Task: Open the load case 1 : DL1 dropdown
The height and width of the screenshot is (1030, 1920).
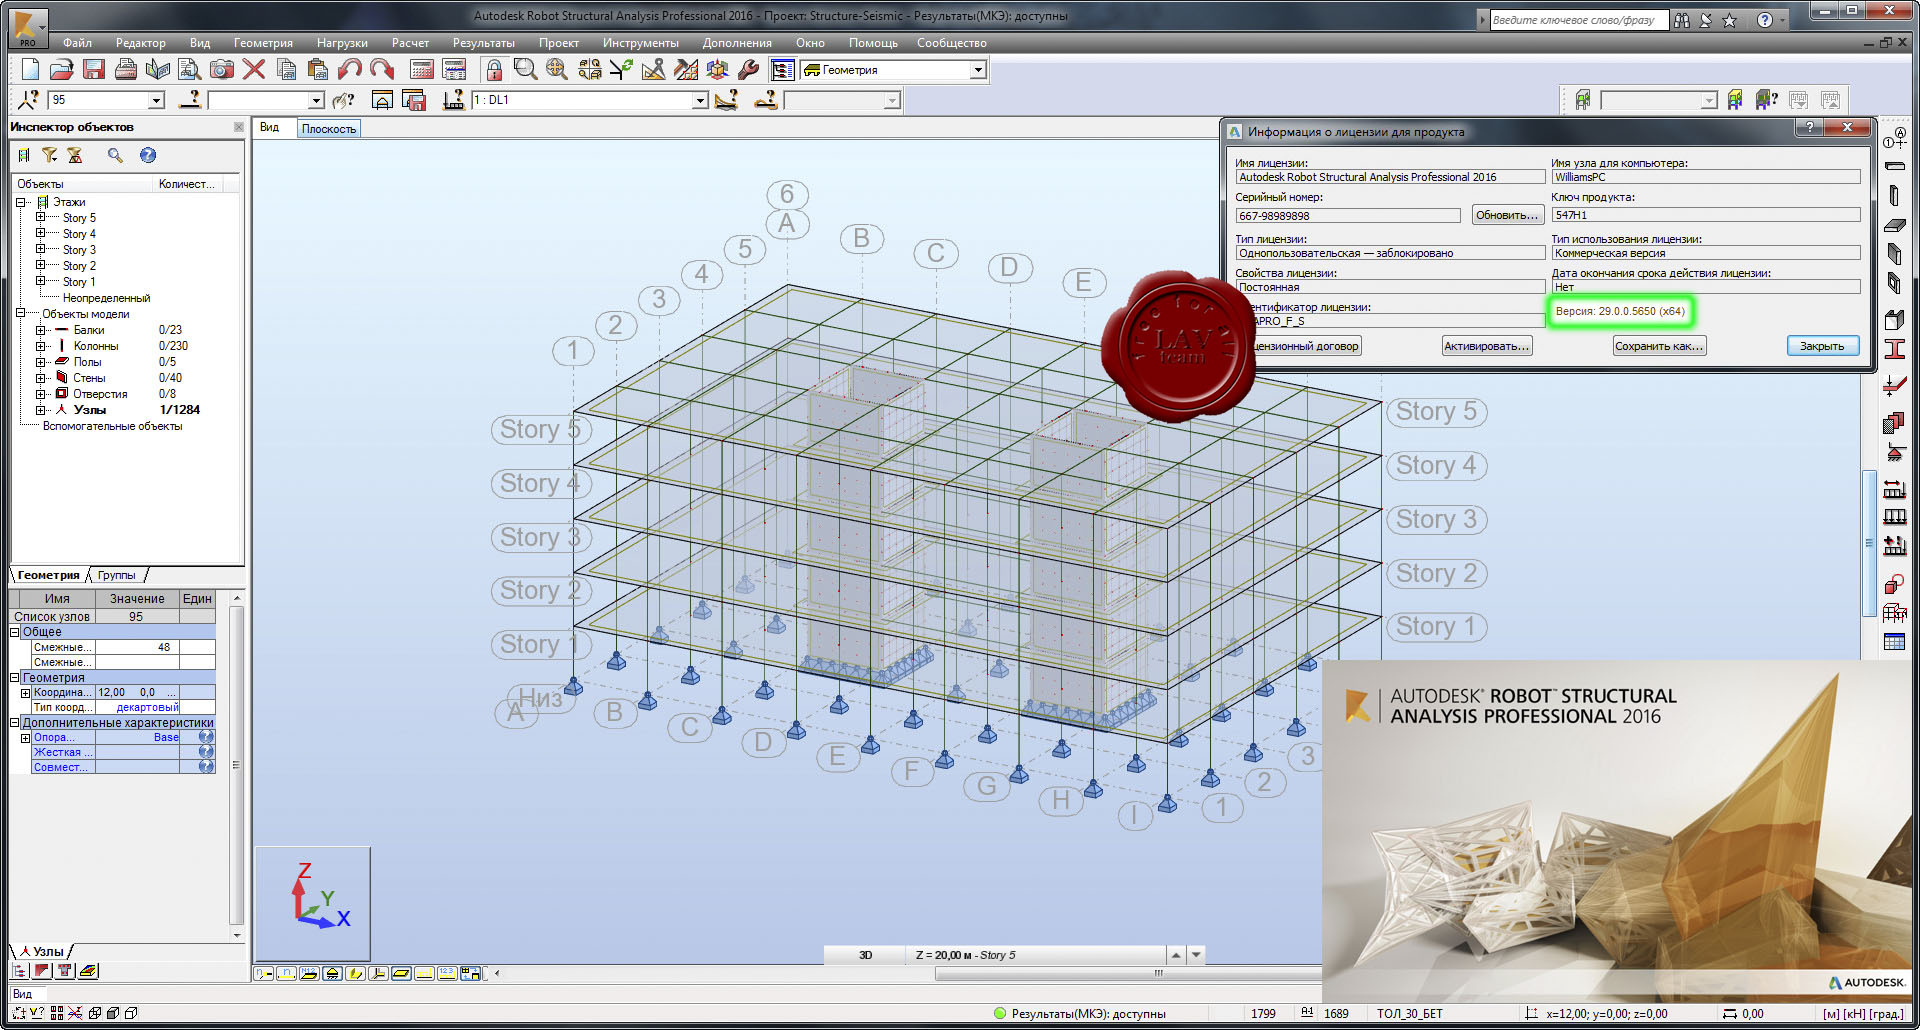Action: click(x=700, y=100)
